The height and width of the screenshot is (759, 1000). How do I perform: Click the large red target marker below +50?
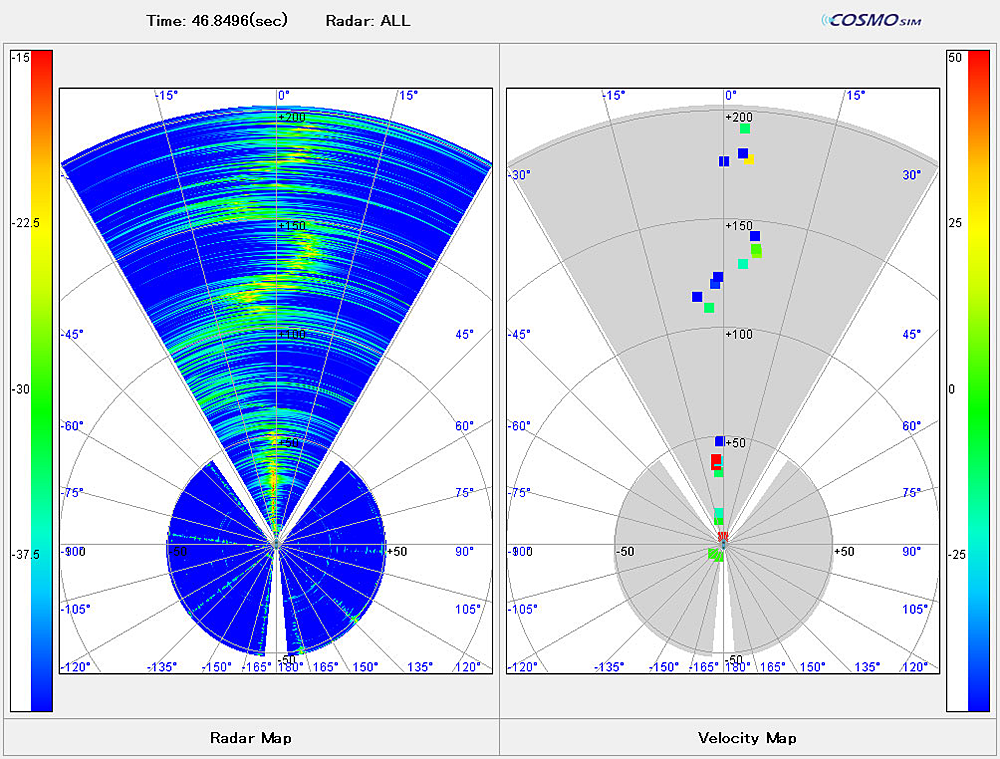pyautogui.click(x=716, y=461)
